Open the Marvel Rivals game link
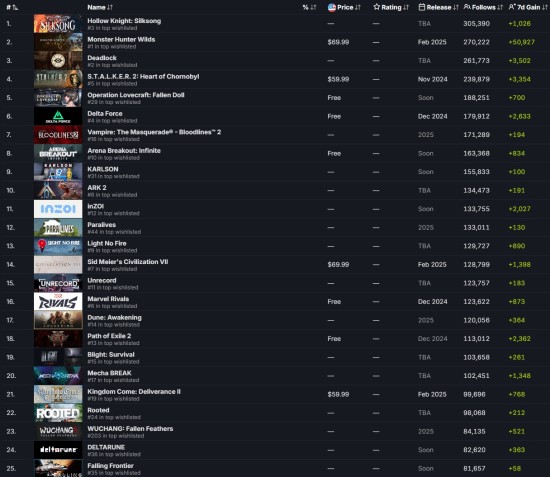Viewport: 550px width, 477px height. point(108,299)
